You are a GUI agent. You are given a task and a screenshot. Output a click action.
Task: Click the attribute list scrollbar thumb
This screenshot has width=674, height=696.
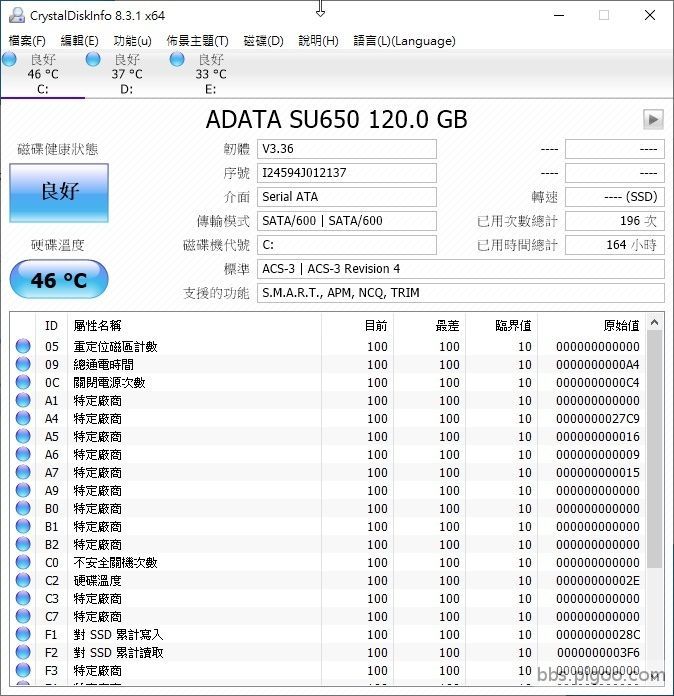point(654,449)
